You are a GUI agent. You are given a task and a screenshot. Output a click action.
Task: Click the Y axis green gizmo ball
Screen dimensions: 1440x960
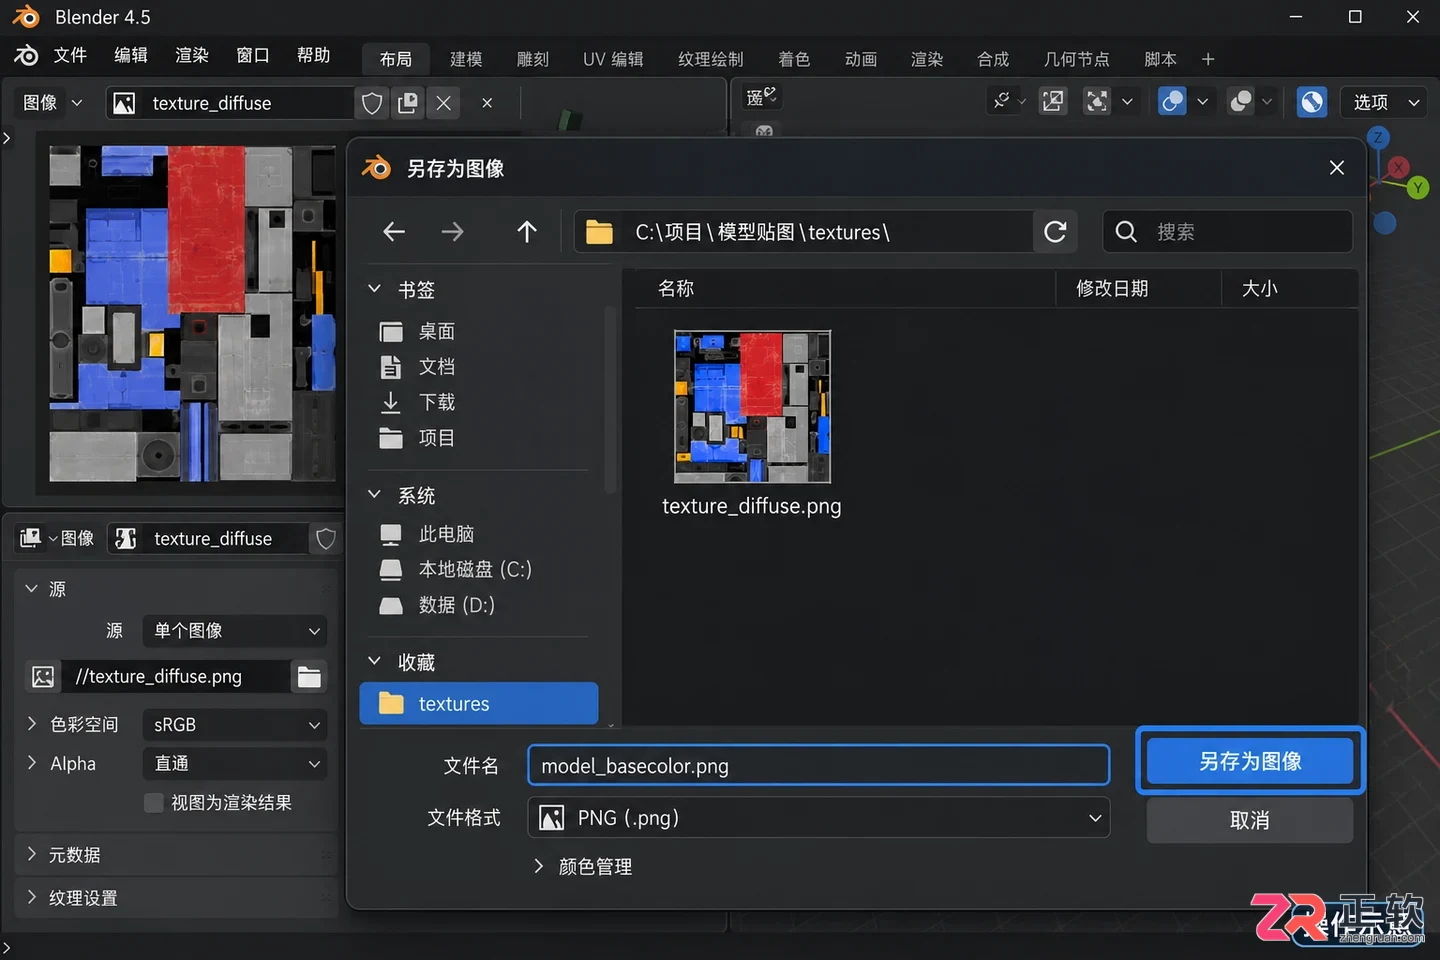pos(1417,188)
